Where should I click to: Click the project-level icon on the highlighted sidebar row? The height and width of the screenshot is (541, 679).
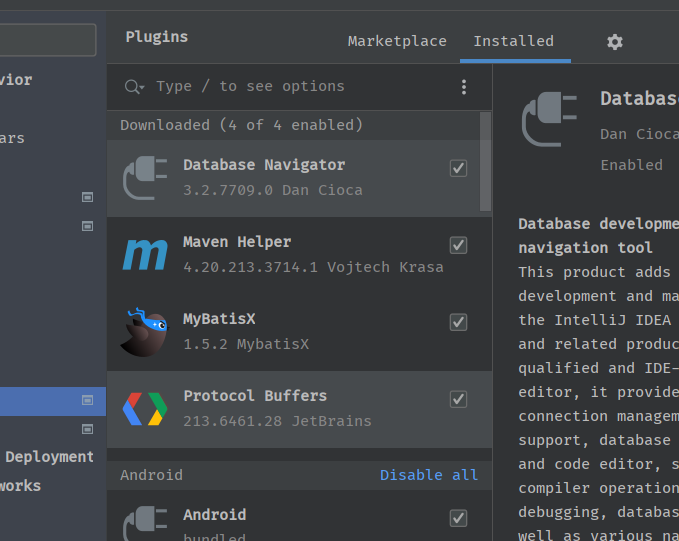tap(87, 400)
